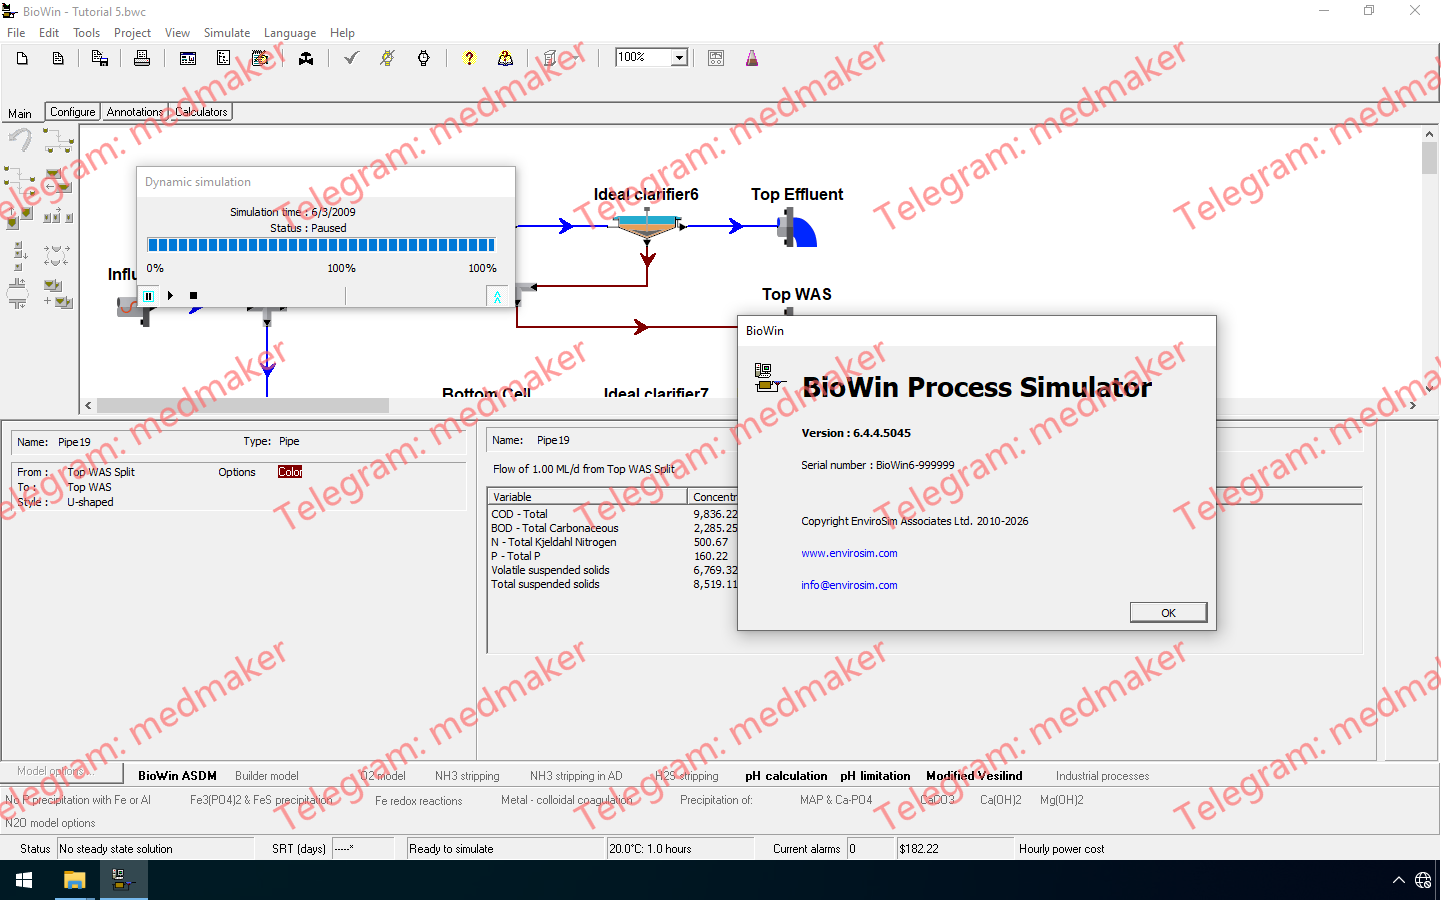Click the BioWin taskbar icon
The image size is (1441, 901).
[x=123, y=881]
